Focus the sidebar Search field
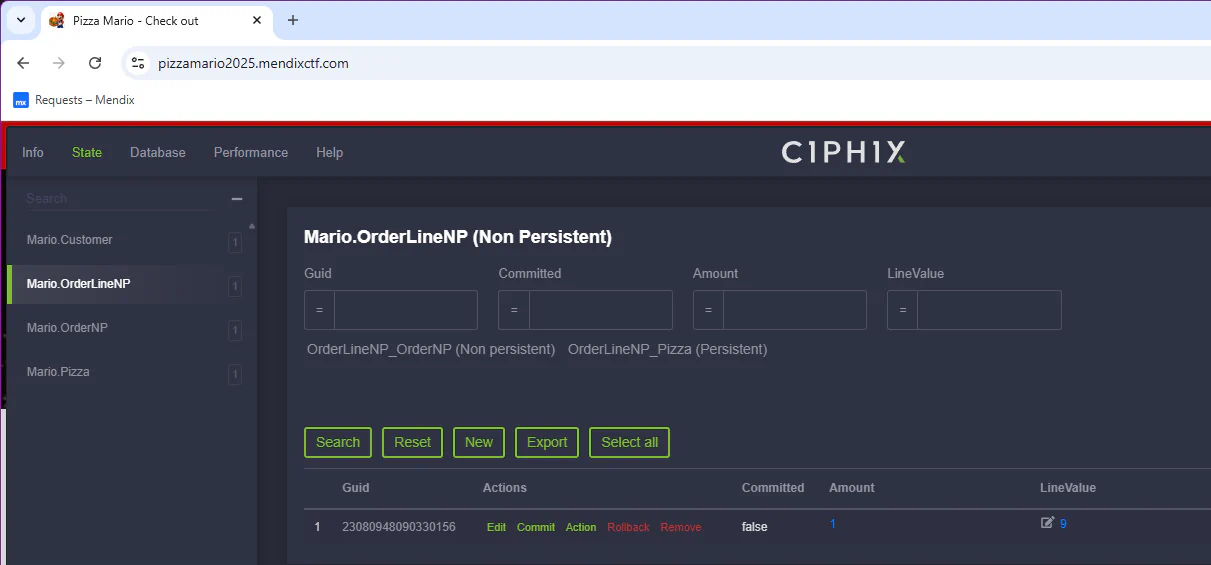Image resolution: width=1211 pixels, height=565 pixels. click(x=117, y=198)
